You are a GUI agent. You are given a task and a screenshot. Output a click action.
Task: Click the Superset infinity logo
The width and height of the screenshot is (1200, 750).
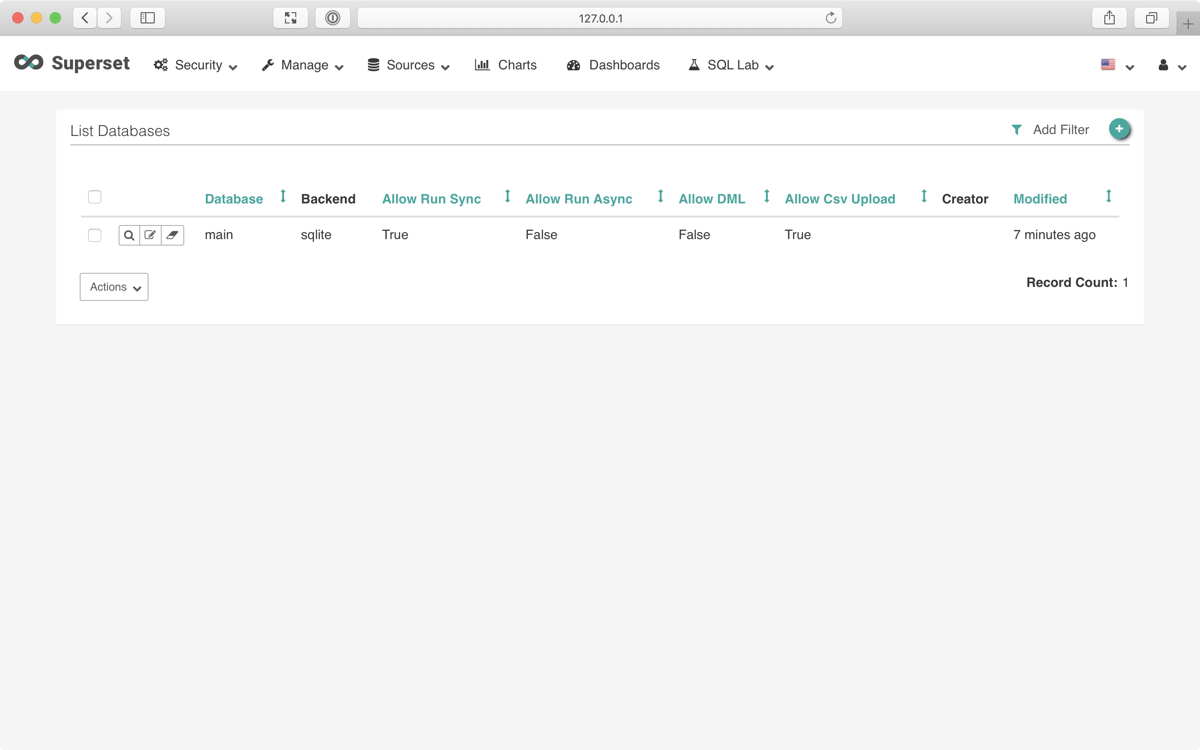(x=28, y=63)
